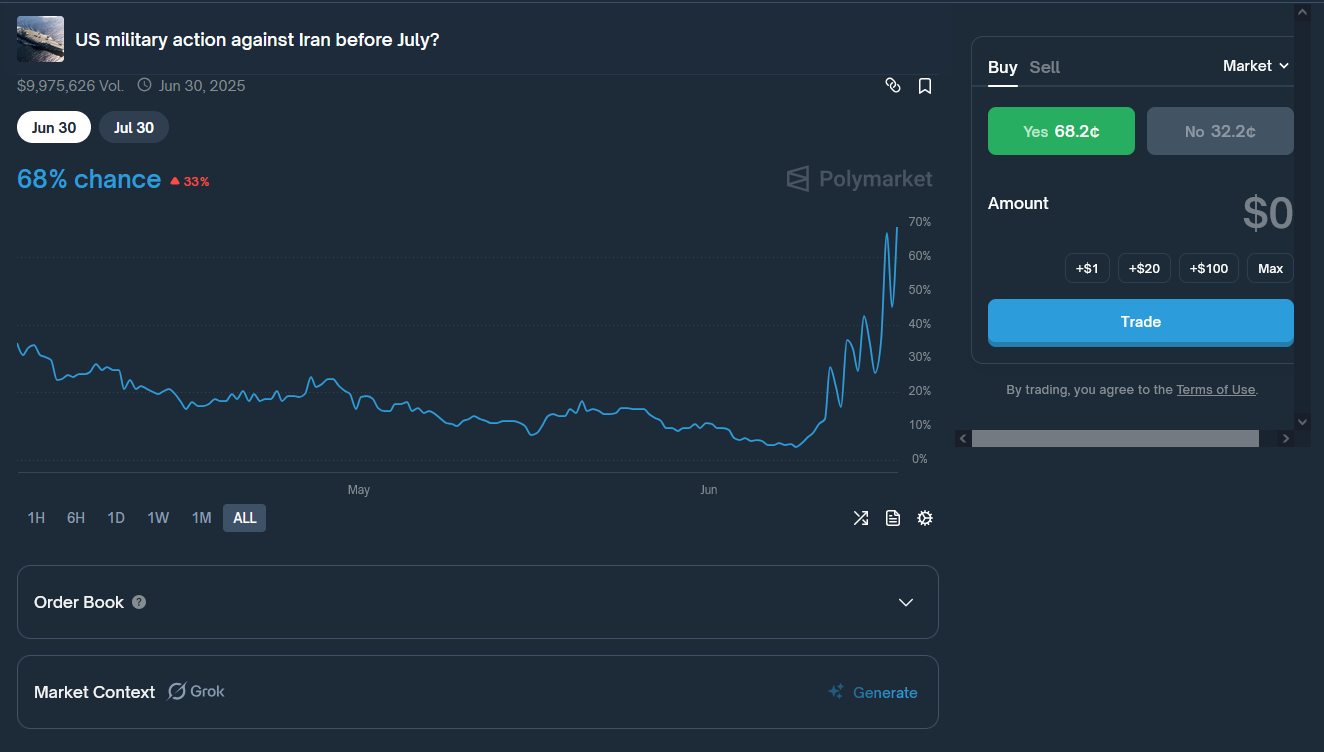Add +$100 to amount
This screenshot has width=1324, height=752.
tap(1209, 268)
